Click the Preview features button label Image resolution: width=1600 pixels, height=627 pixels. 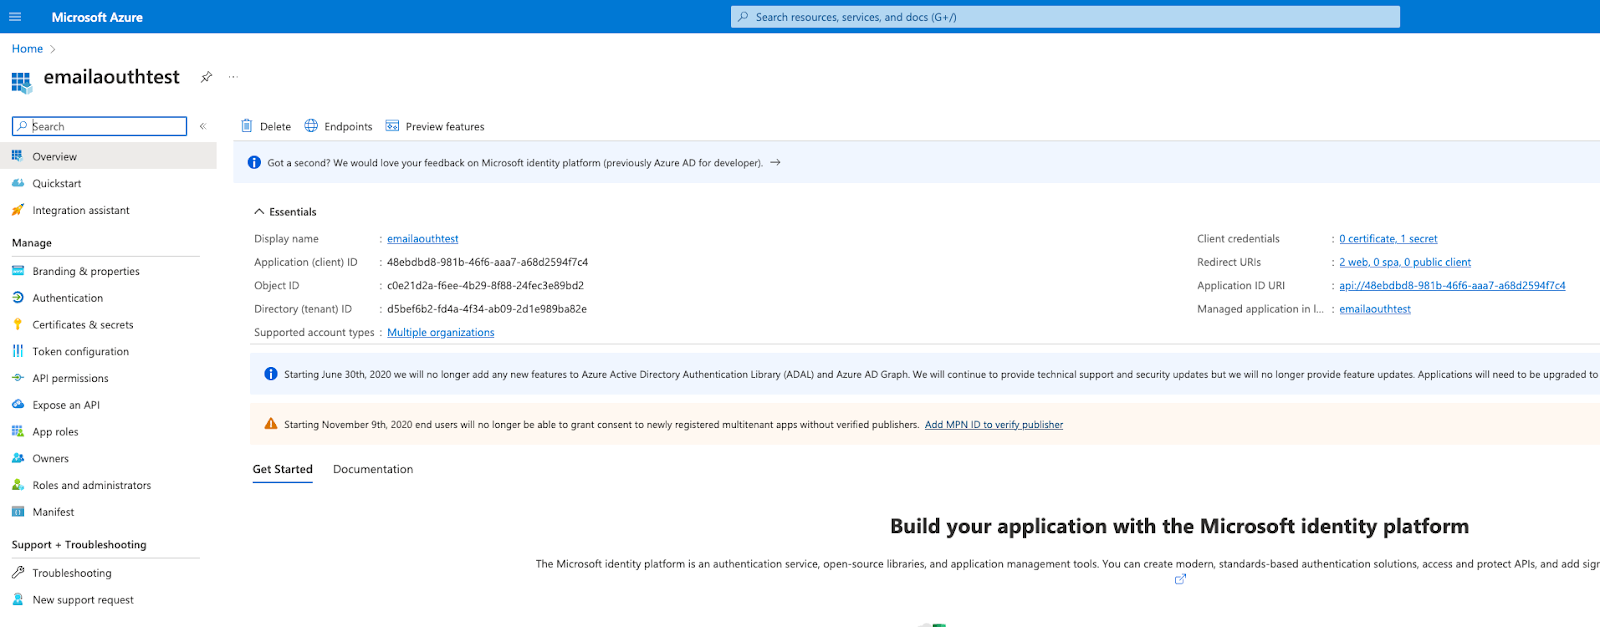coord(445,127)
